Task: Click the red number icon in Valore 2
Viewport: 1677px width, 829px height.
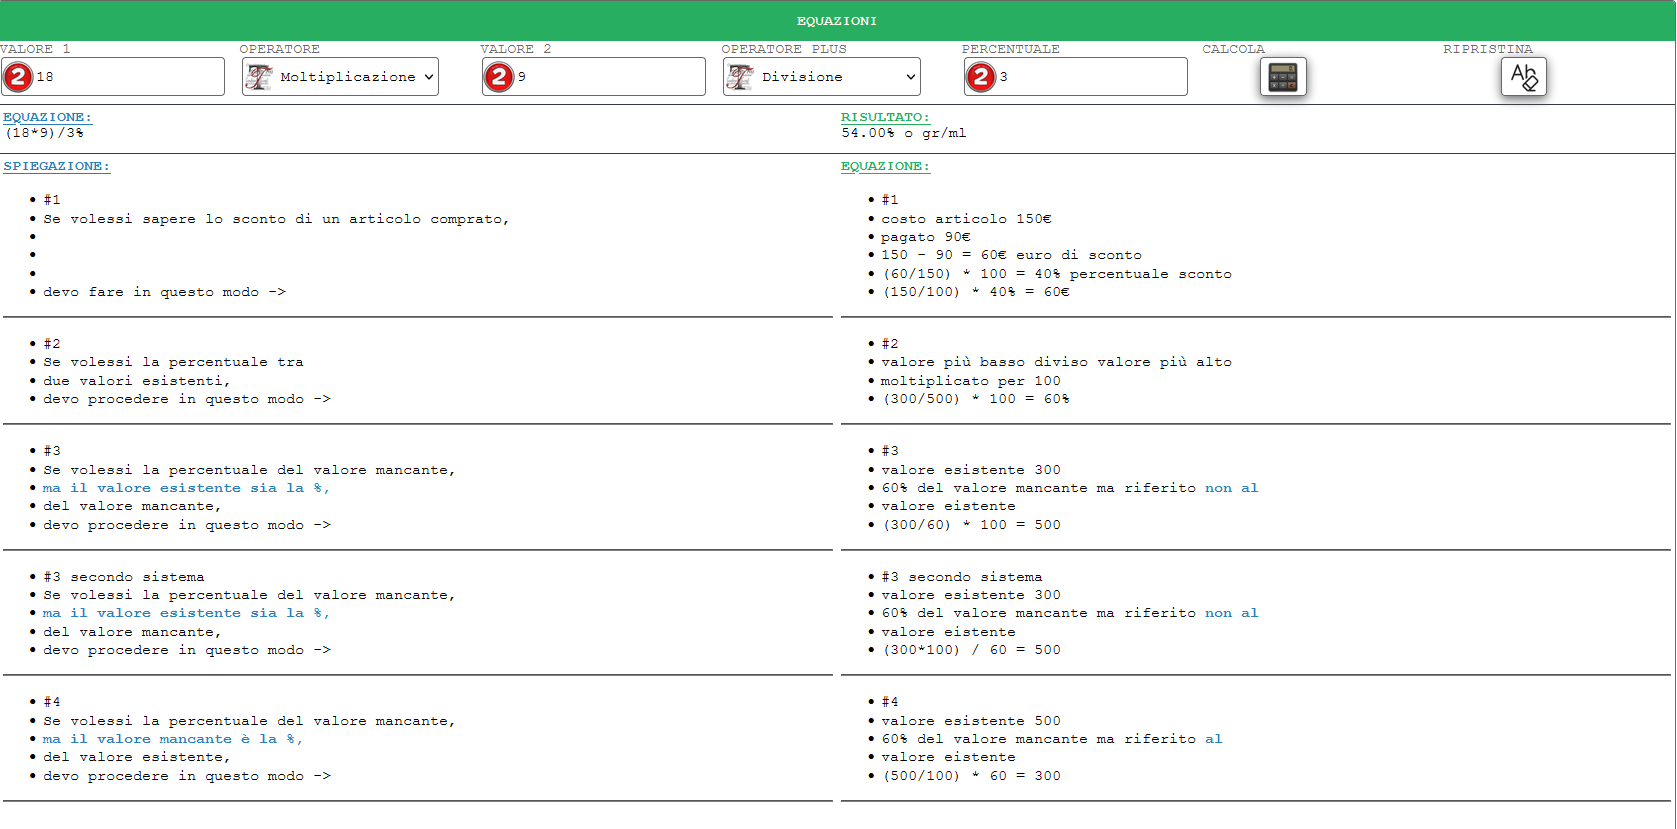Action: point(499,76)
